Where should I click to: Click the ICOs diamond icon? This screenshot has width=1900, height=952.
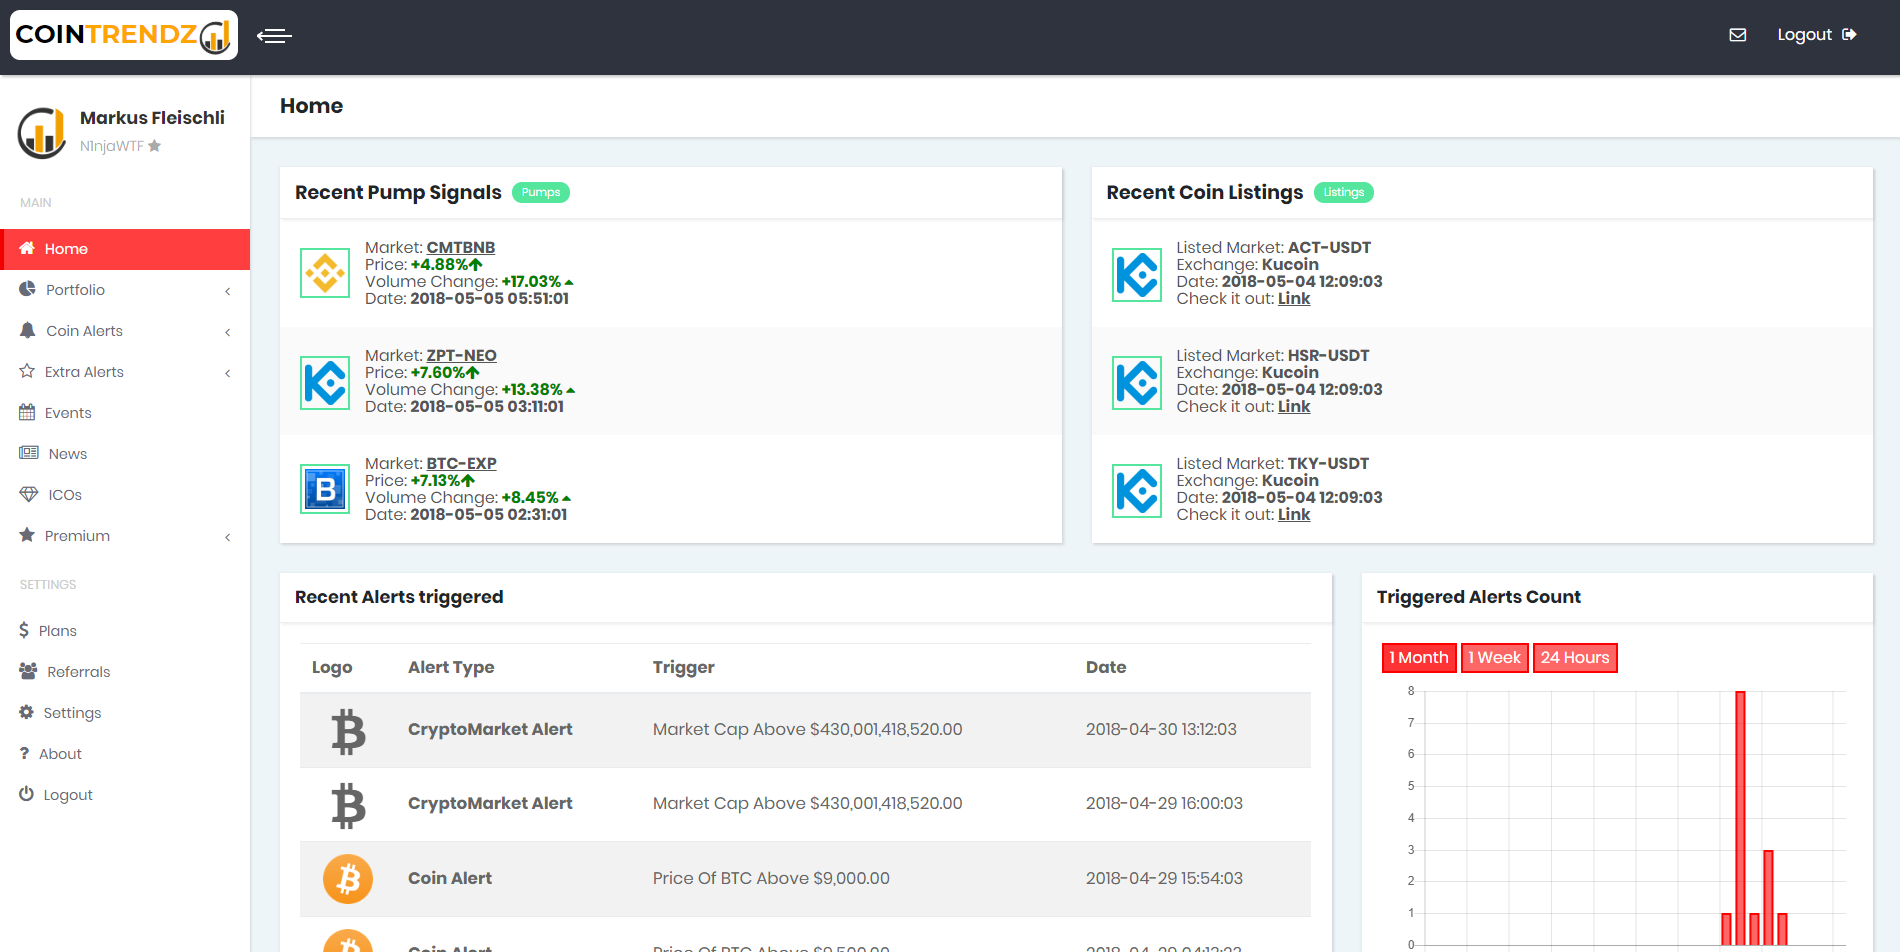29,494
